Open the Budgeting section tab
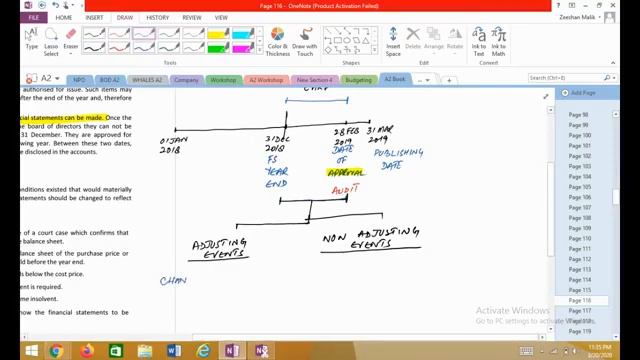640x360 pixels. coord(358,80)
